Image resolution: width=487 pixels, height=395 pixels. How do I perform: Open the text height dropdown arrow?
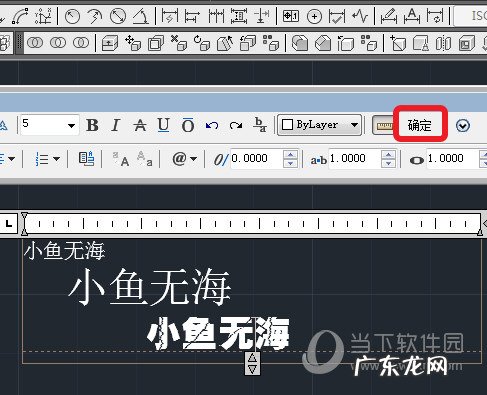pos(71,126)
